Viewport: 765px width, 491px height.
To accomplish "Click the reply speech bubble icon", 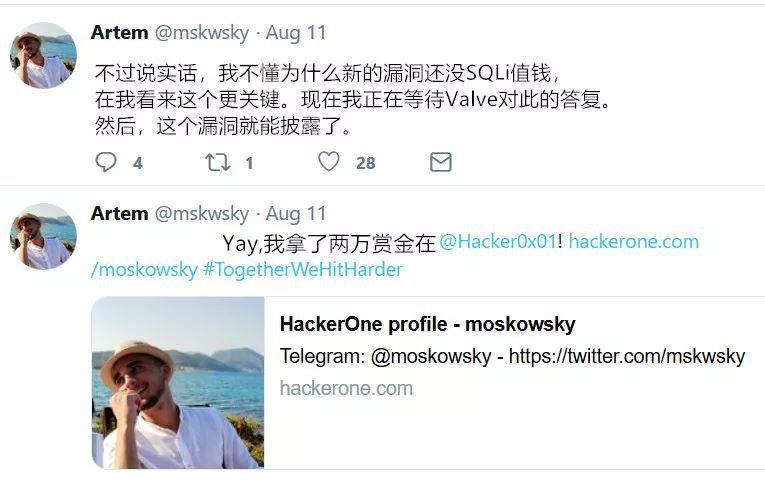I will point(106,162).
